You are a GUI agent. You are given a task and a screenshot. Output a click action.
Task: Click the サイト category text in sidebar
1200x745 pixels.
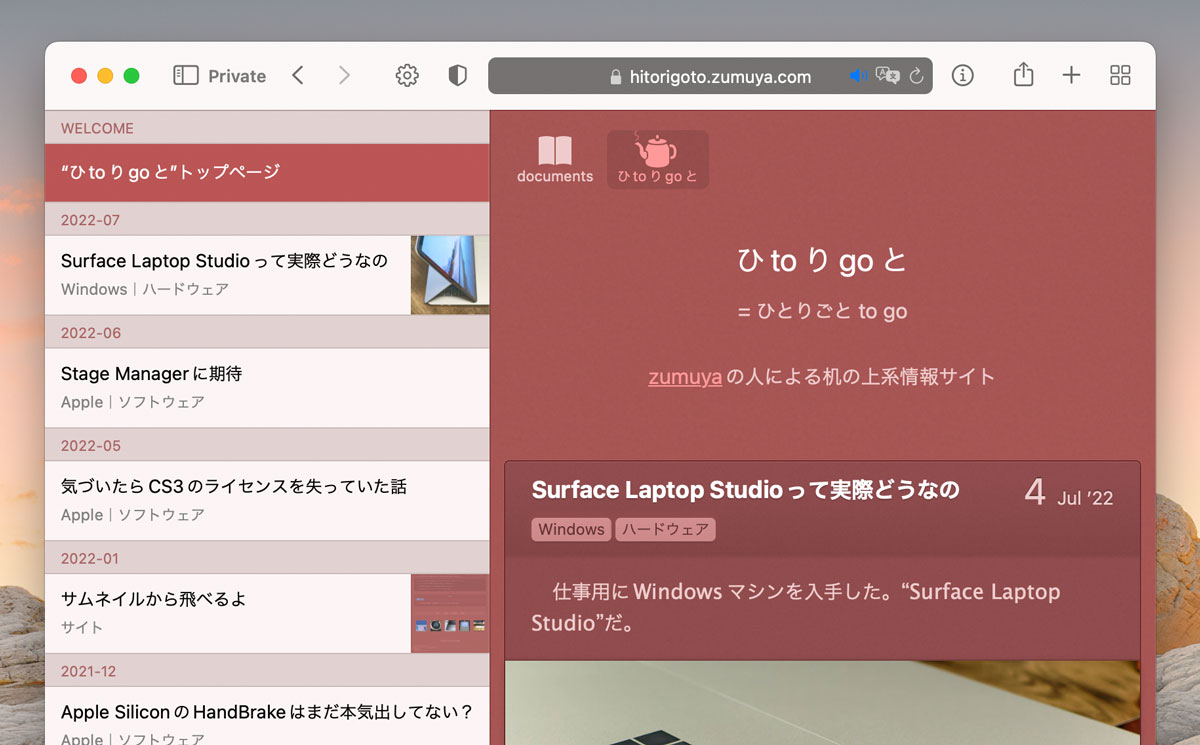coord(82,628)
